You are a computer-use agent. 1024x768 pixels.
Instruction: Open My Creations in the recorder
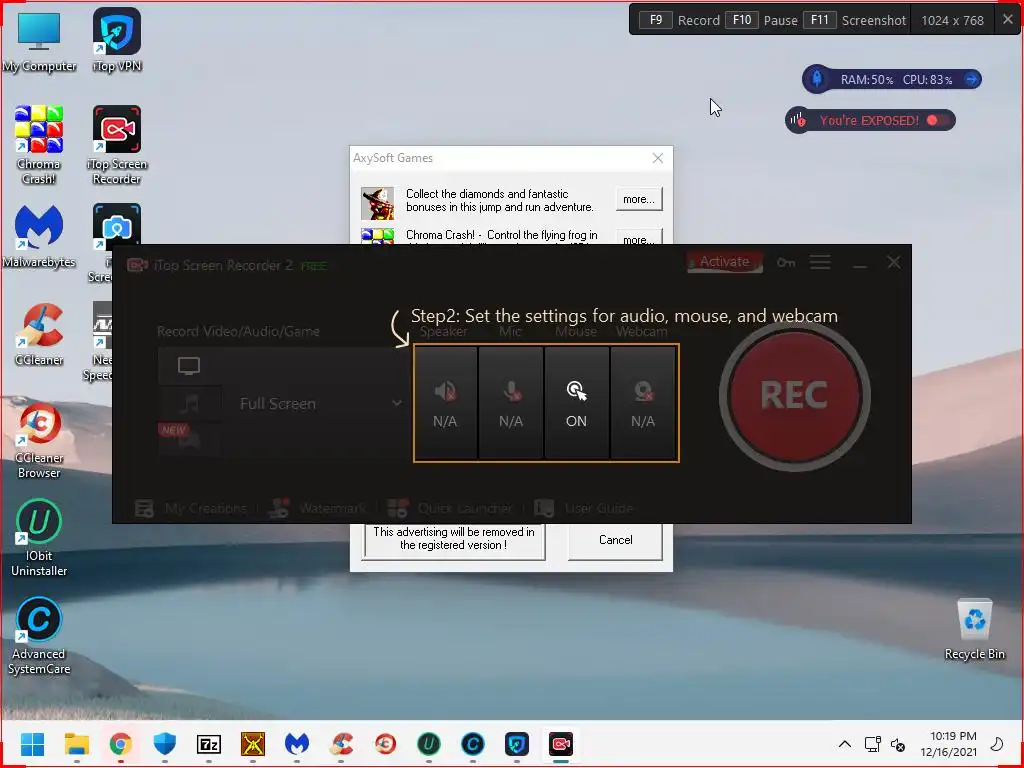[191, 508]
